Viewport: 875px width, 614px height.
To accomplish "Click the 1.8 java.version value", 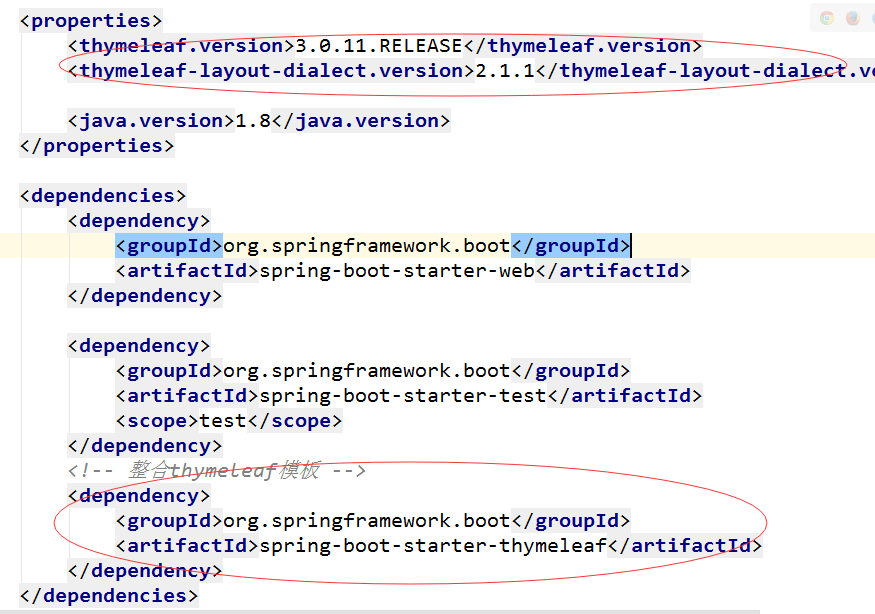I will pos(253,121).
